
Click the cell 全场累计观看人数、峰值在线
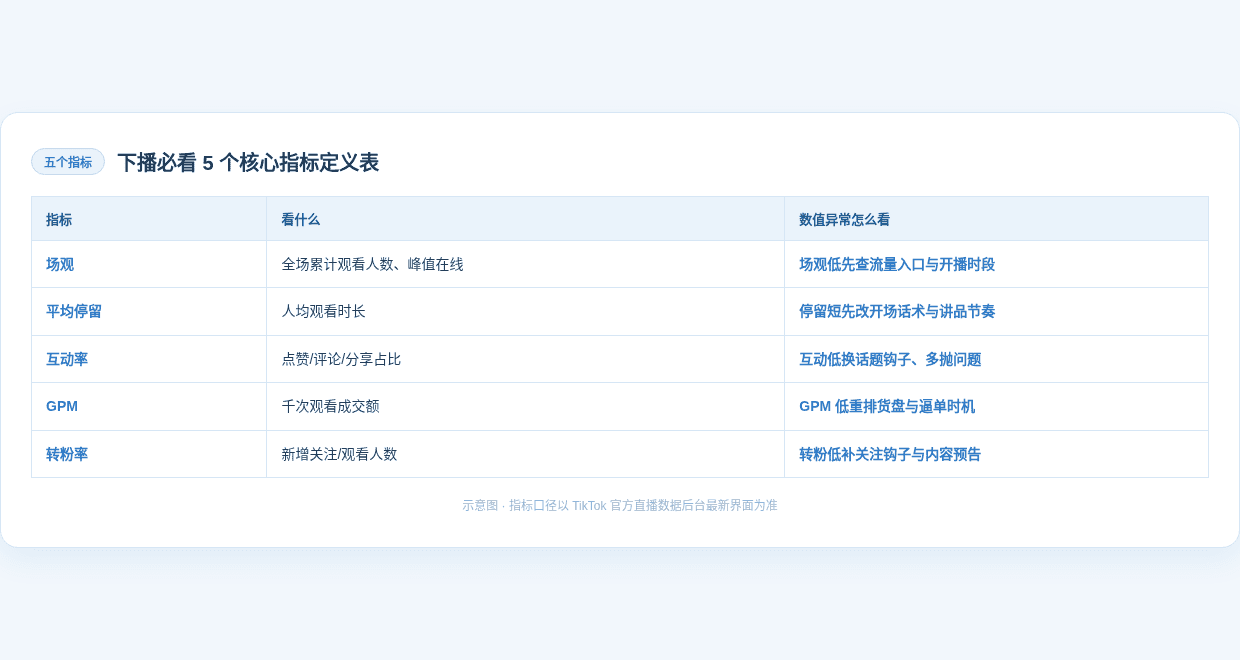click(x=526, y=264)
